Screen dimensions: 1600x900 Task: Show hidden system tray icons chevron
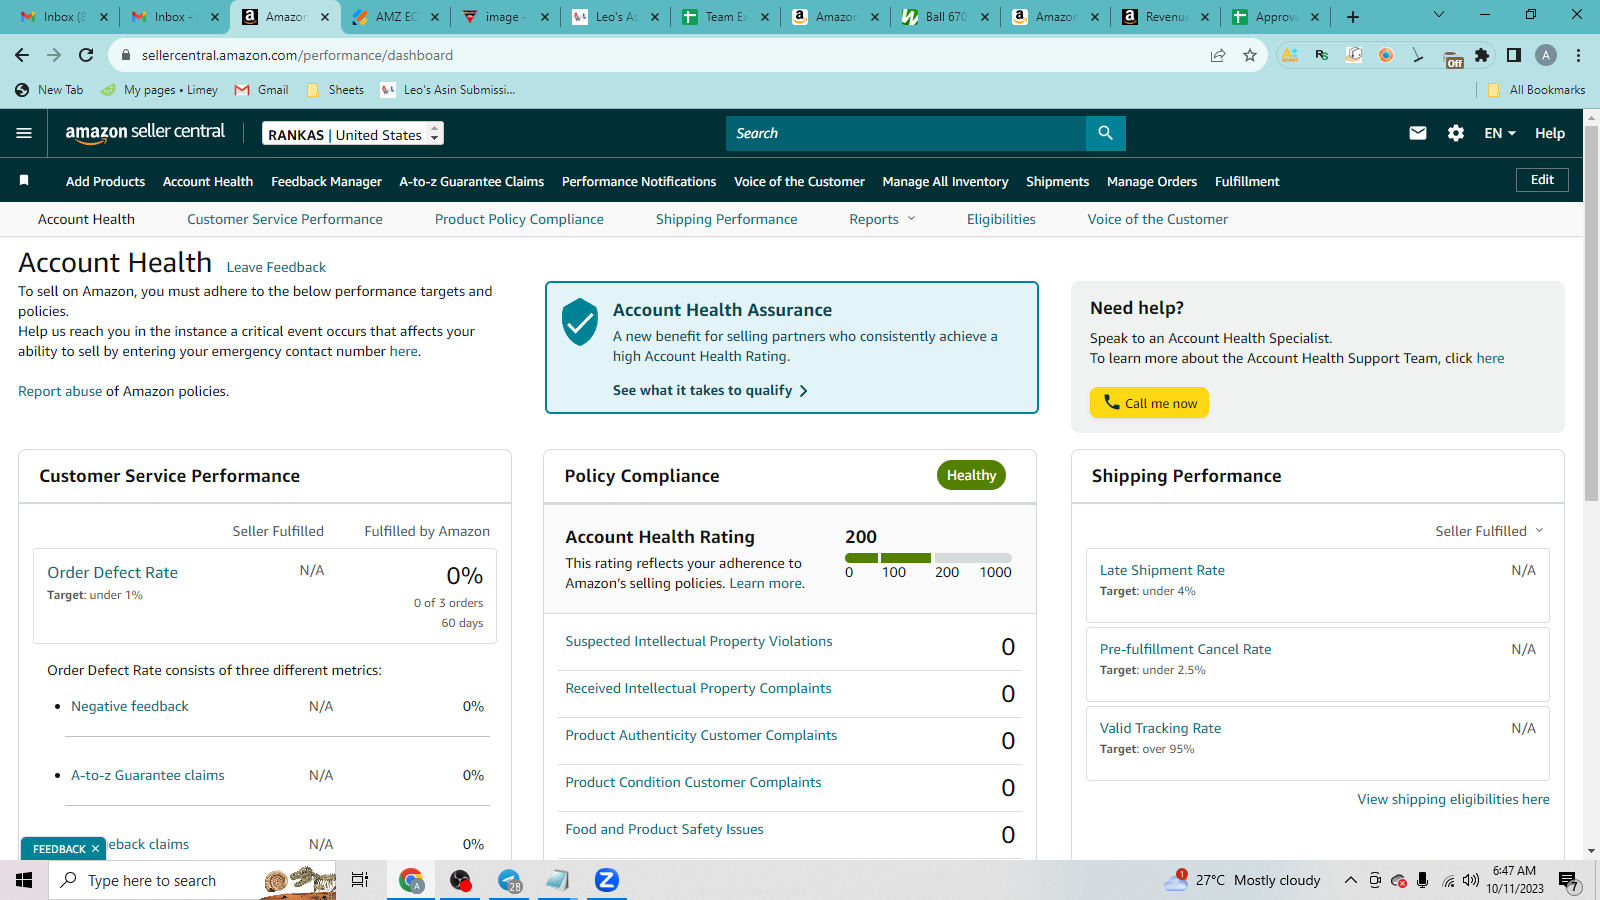click(x=1350, y=880)
